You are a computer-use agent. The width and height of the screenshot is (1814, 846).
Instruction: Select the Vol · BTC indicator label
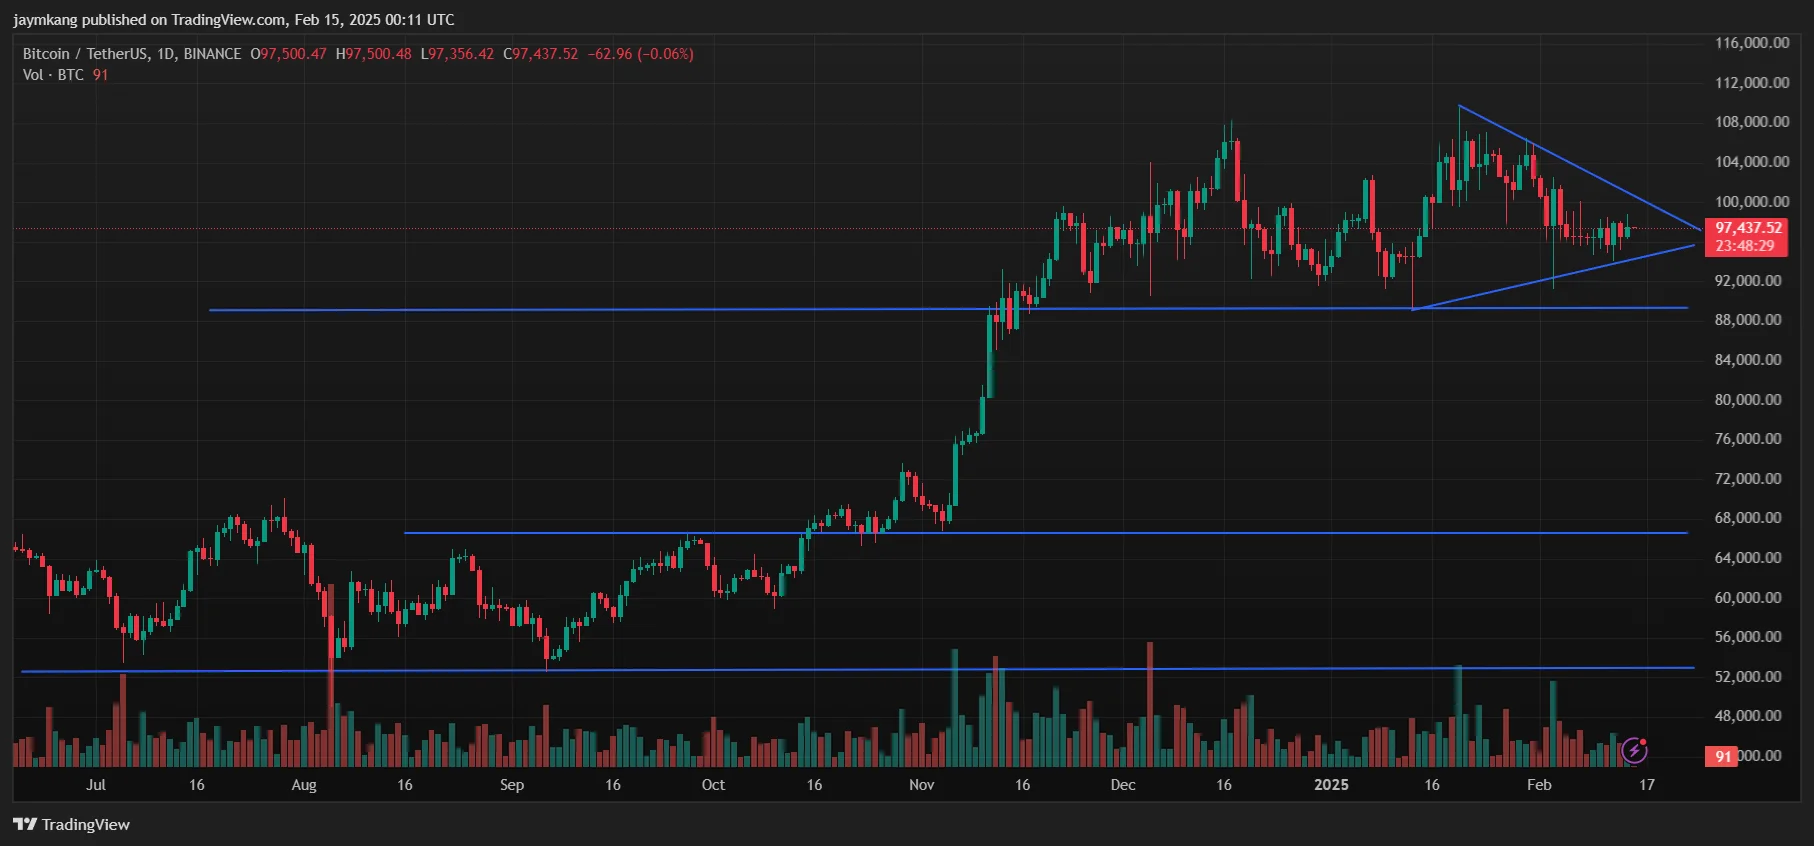click(x=53, y=75)
